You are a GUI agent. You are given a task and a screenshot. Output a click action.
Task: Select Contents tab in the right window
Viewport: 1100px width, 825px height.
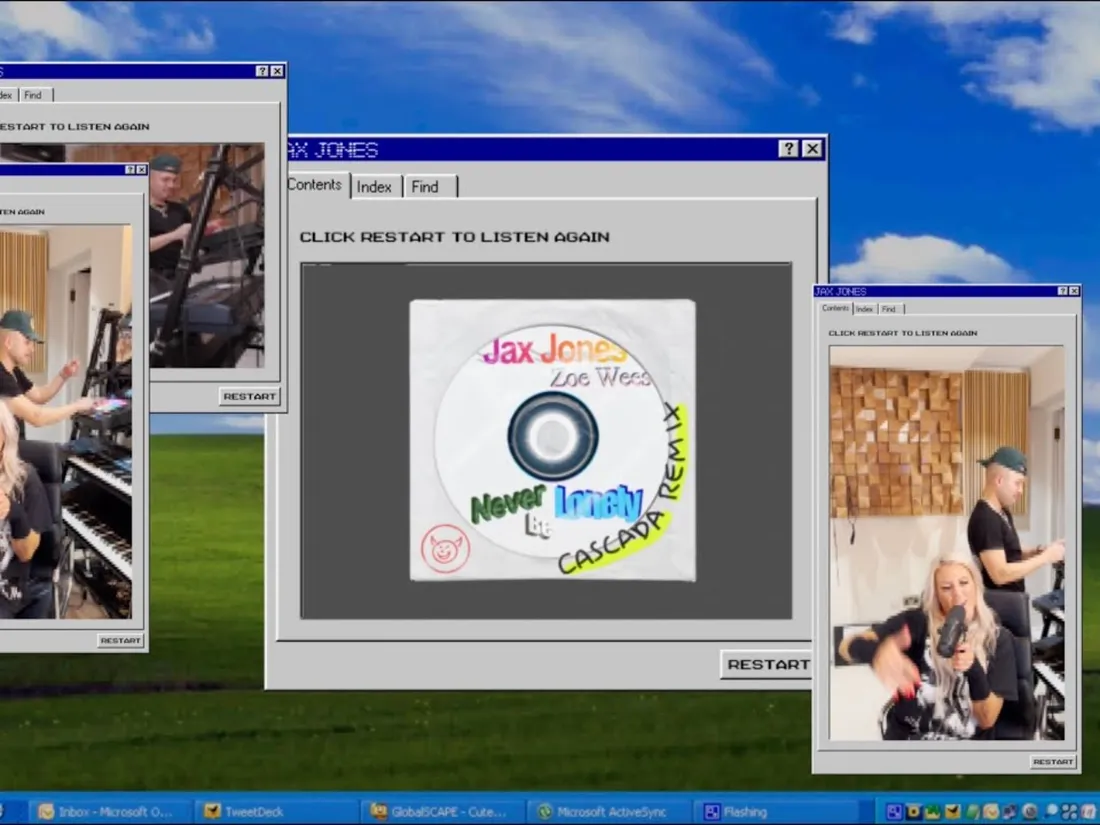pos(835,308)
